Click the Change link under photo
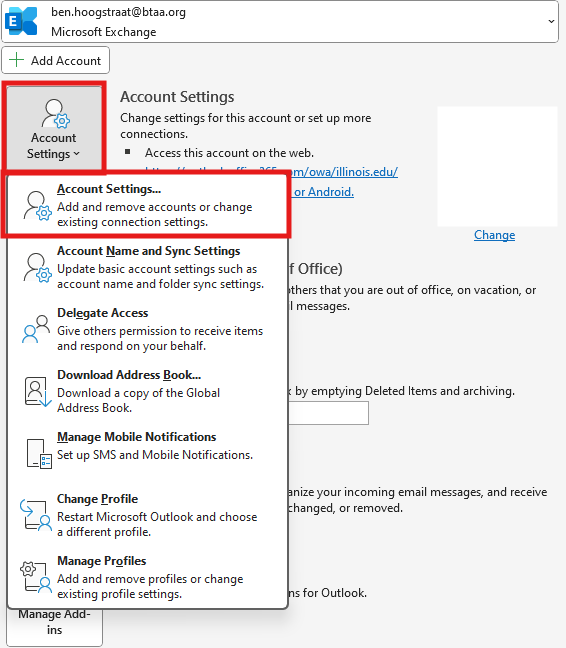The height and width of the screenshot is (648, 566). pos(494,235)
